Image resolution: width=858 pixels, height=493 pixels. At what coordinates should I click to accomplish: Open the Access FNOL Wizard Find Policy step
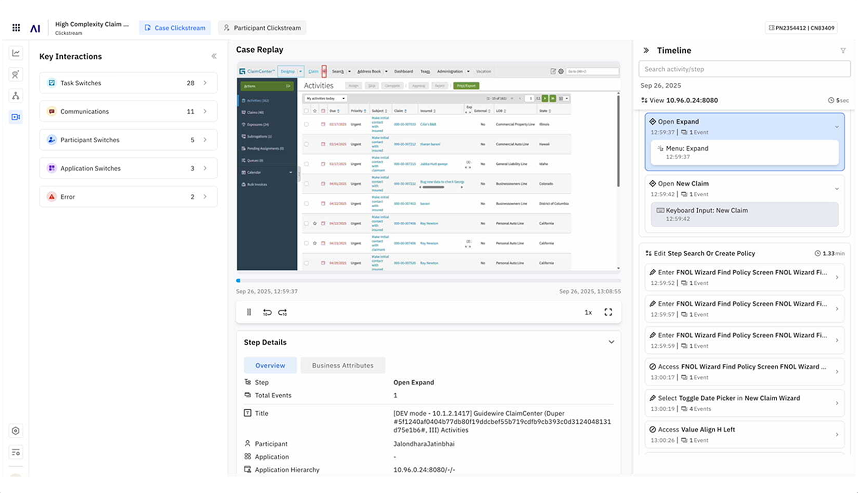[744, 372]
